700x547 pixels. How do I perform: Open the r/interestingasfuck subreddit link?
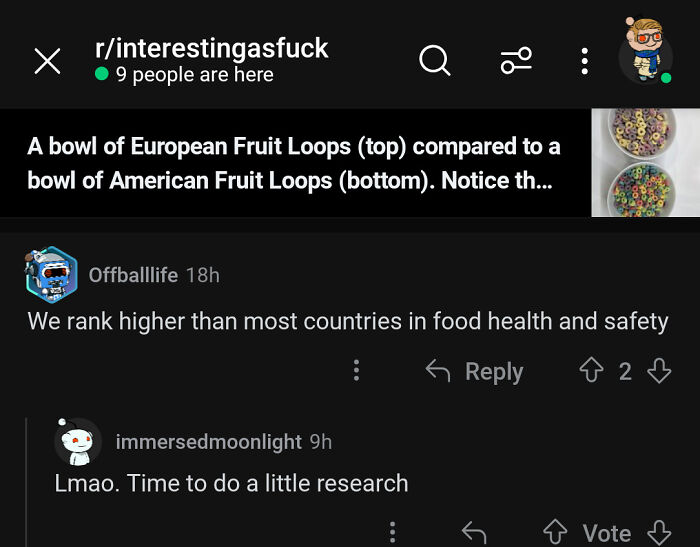click(211, 48)
